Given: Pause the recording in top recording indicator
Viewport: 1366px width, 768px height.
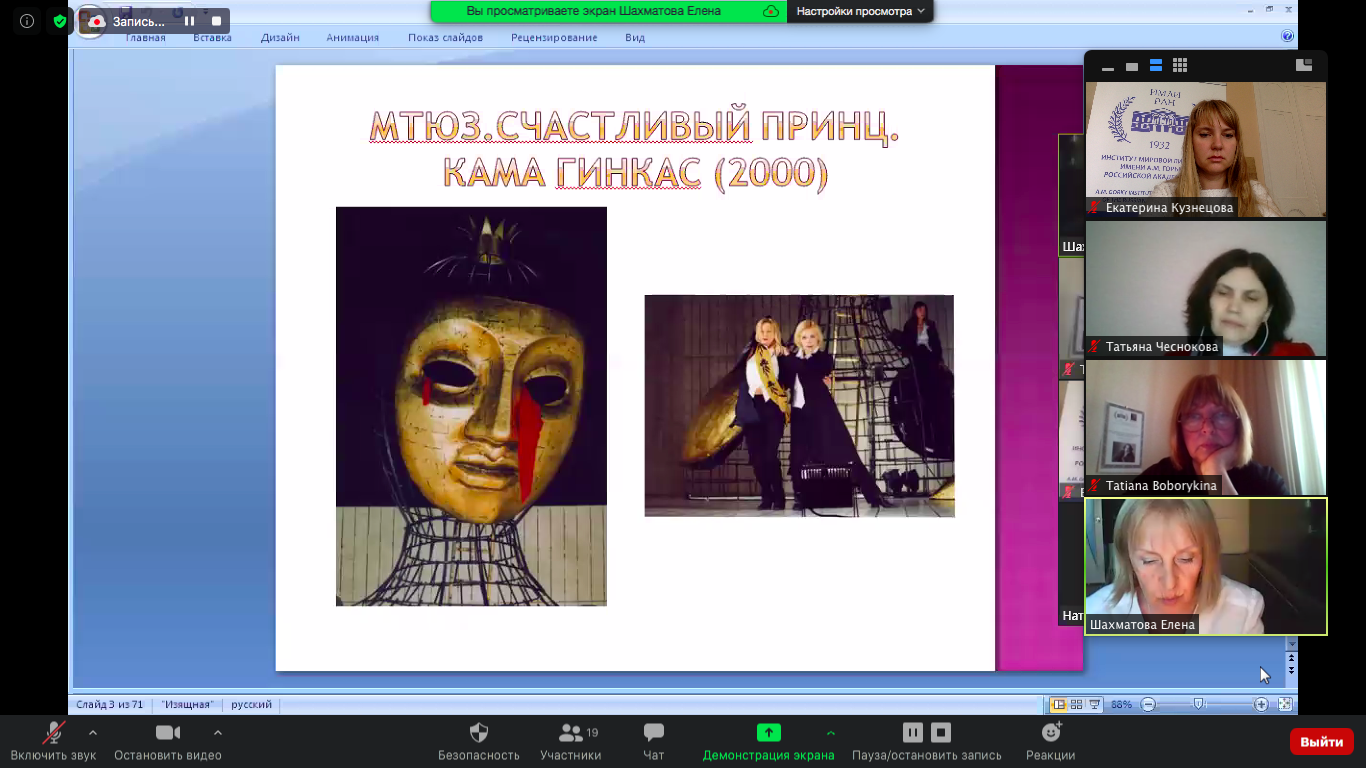Looking at the screenshot, I should click(x=189, y=21).
